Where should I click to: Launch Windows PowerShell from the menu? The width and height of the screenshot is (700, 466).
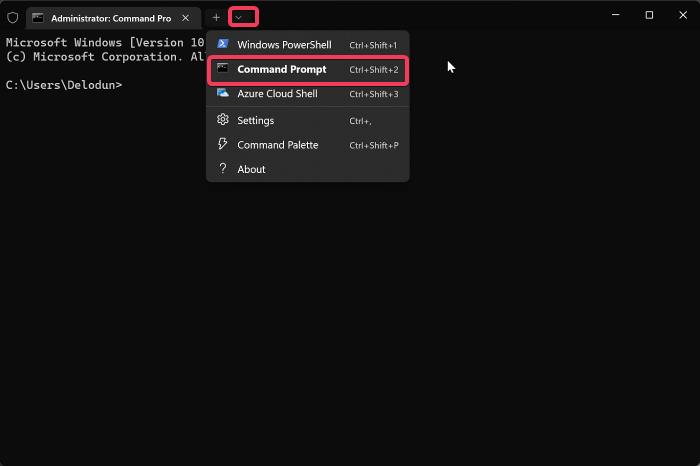[x=308, y=45]
